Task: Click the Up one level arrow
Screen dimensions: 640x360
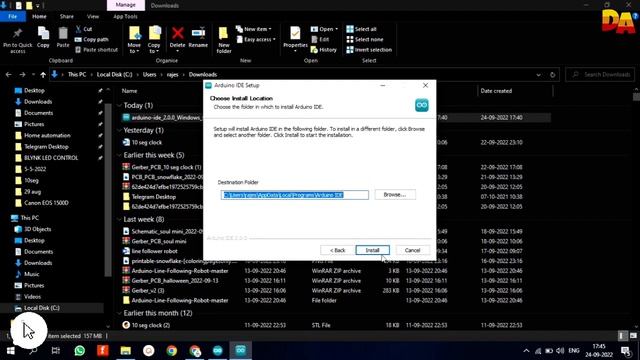Action: (43, 75)
